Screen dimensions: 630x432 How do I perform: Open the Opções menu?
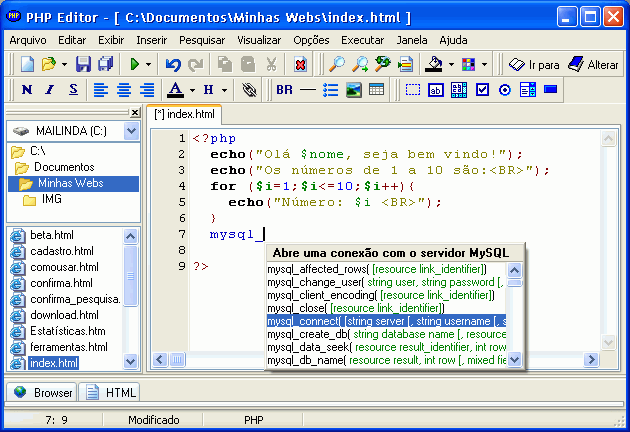(311, 40)
